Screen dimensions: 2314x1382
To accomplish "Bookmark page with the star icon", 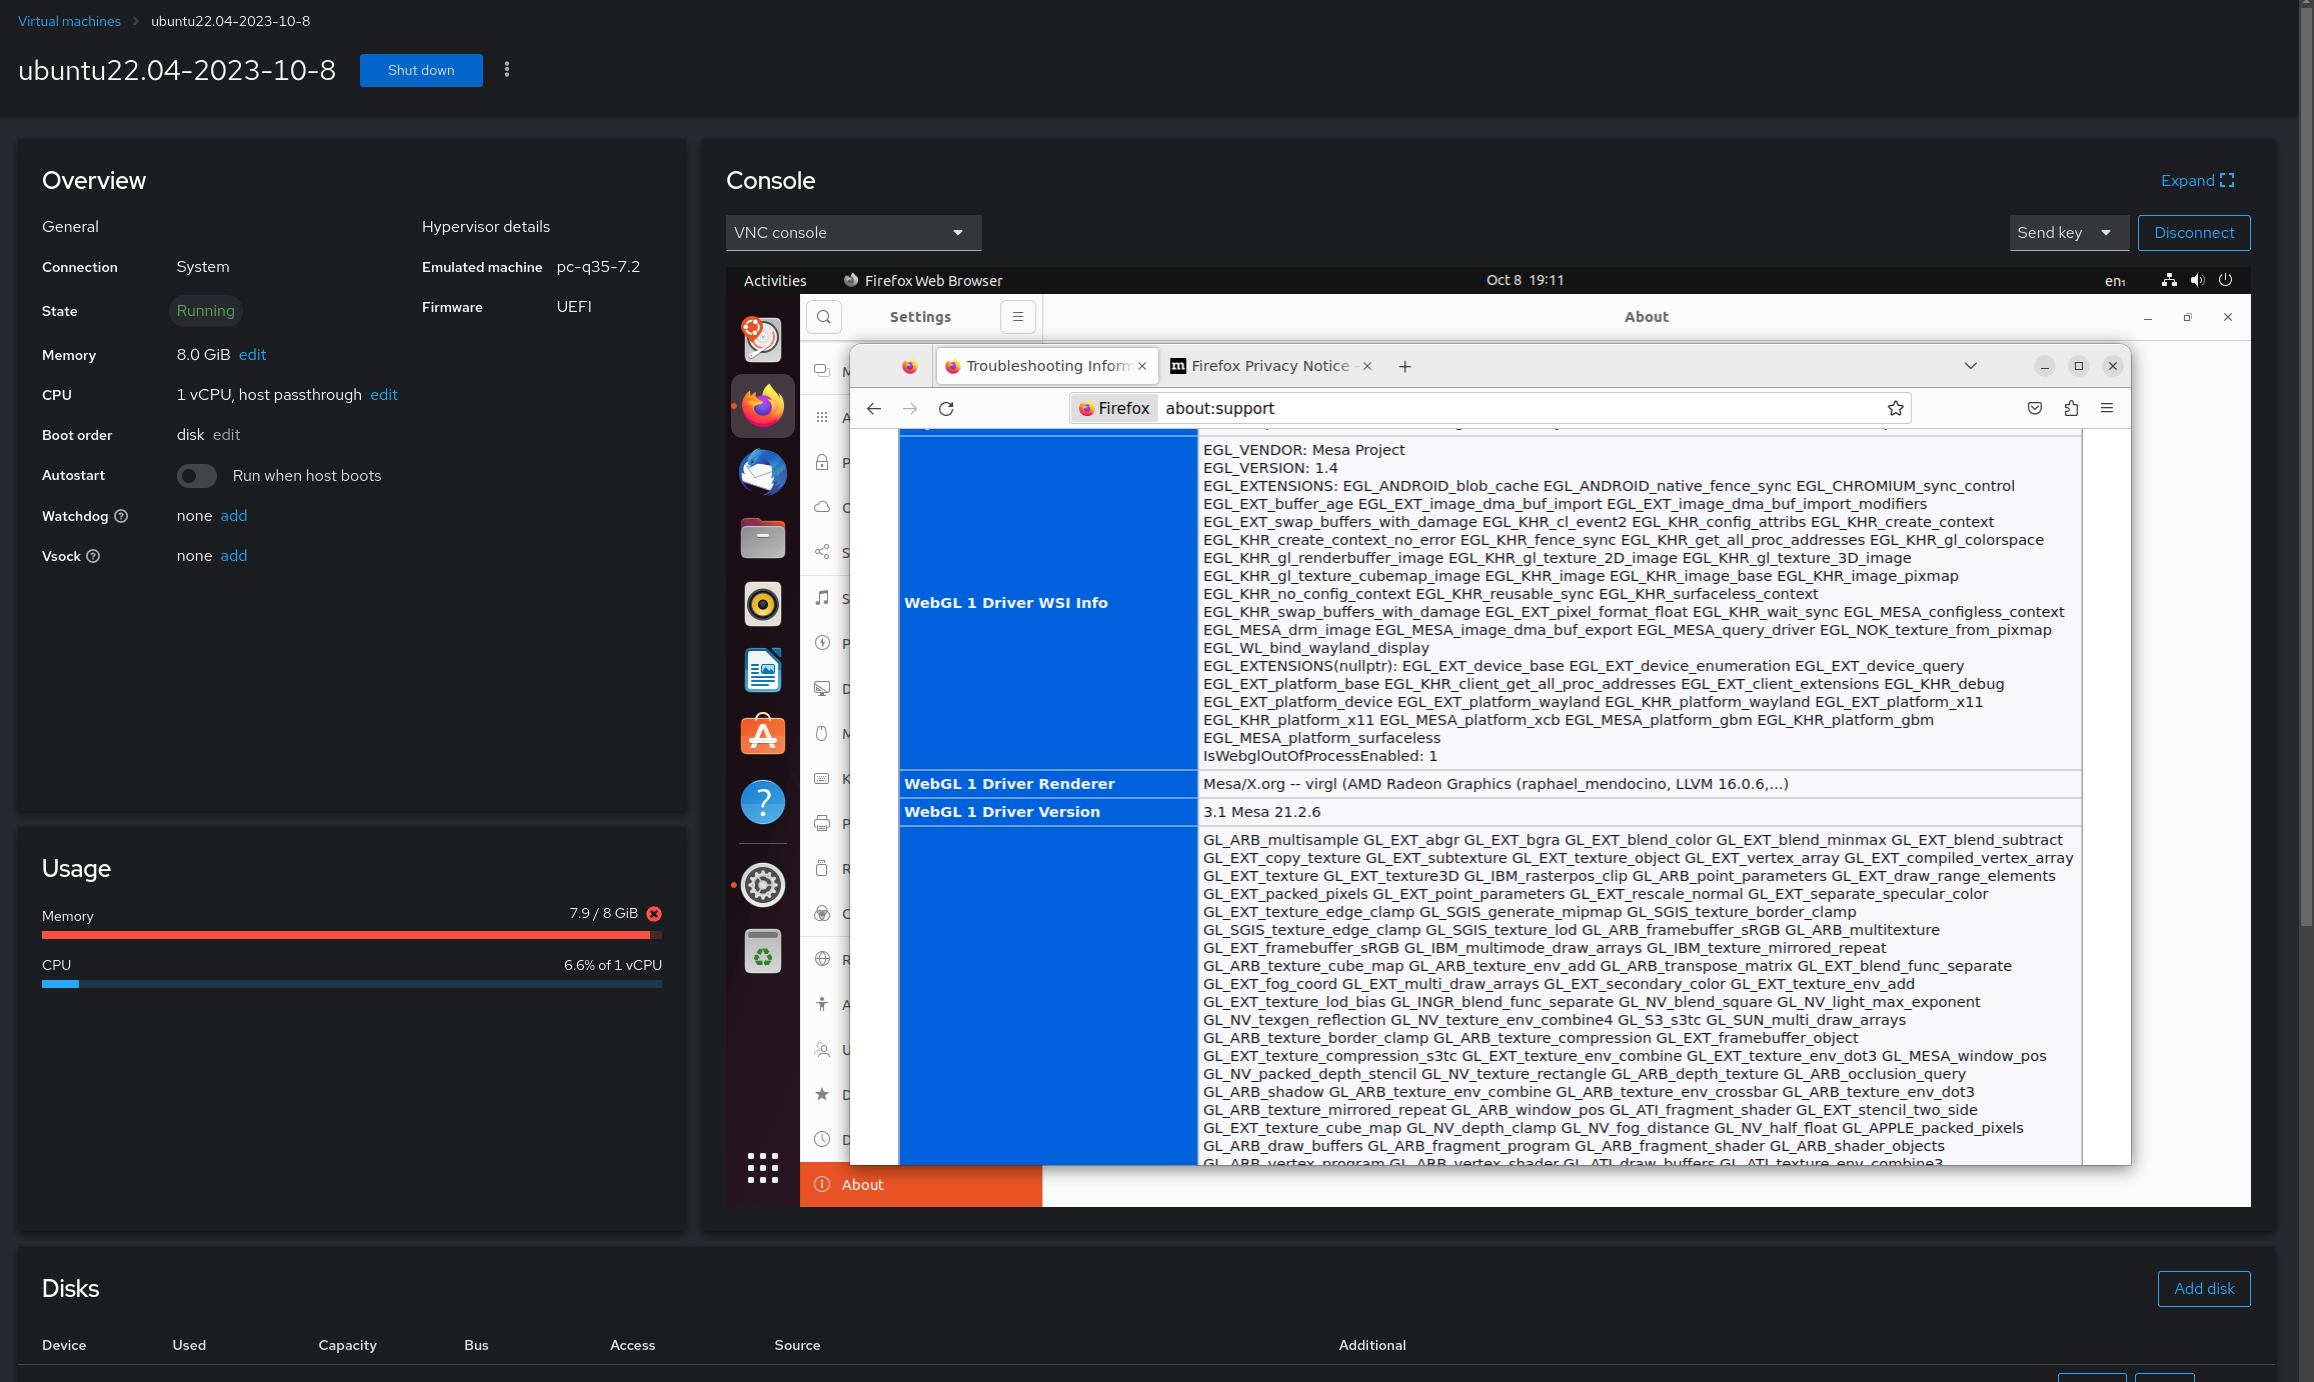I will [x=1895, y=408].
